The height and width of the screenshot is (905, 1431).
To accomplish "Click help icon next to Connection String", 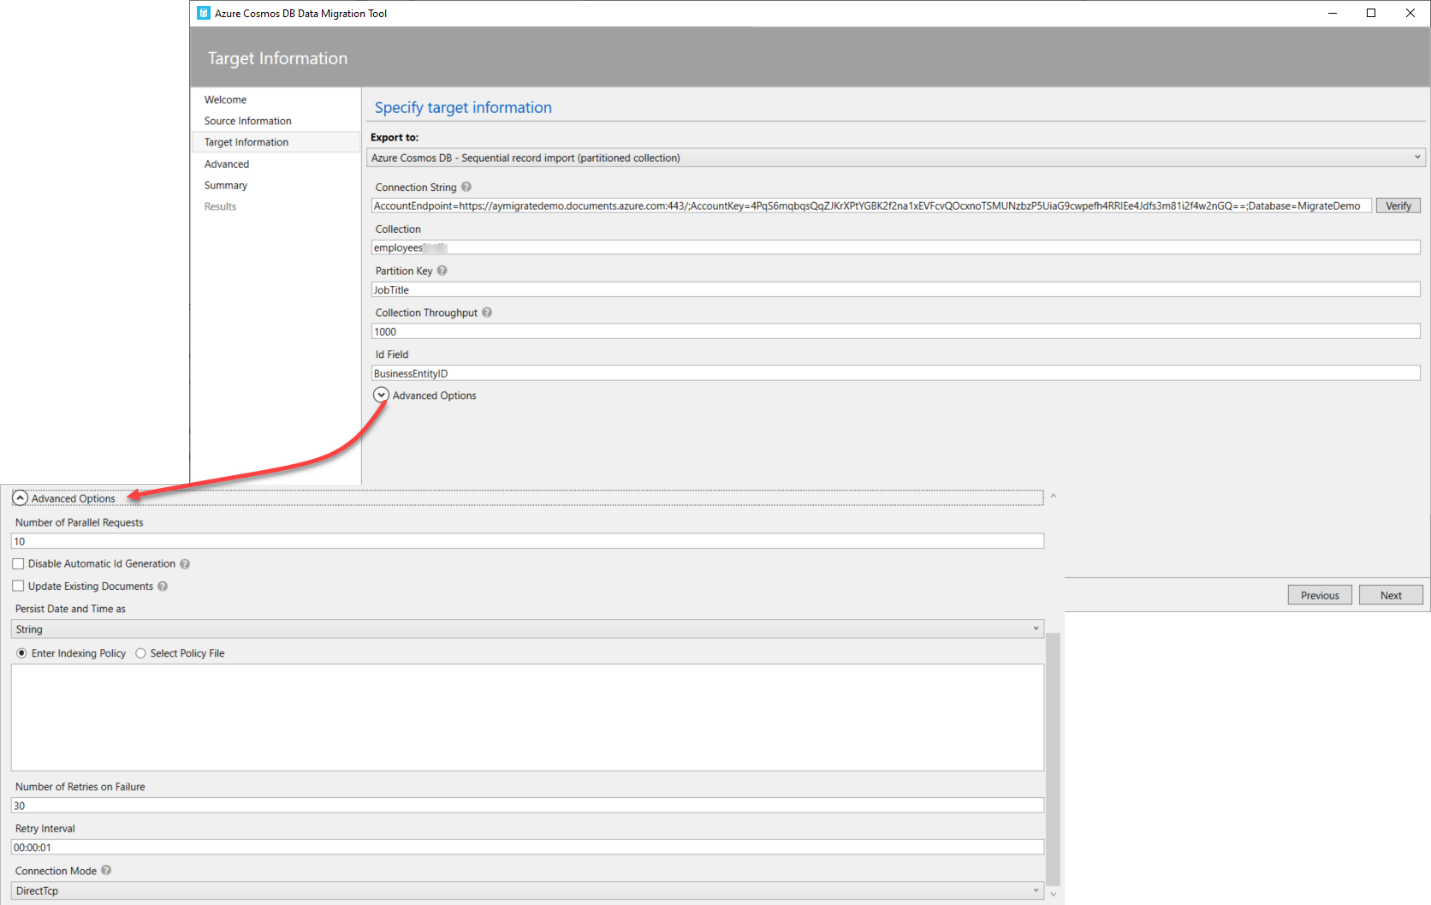I will click(x=466, y=187).
